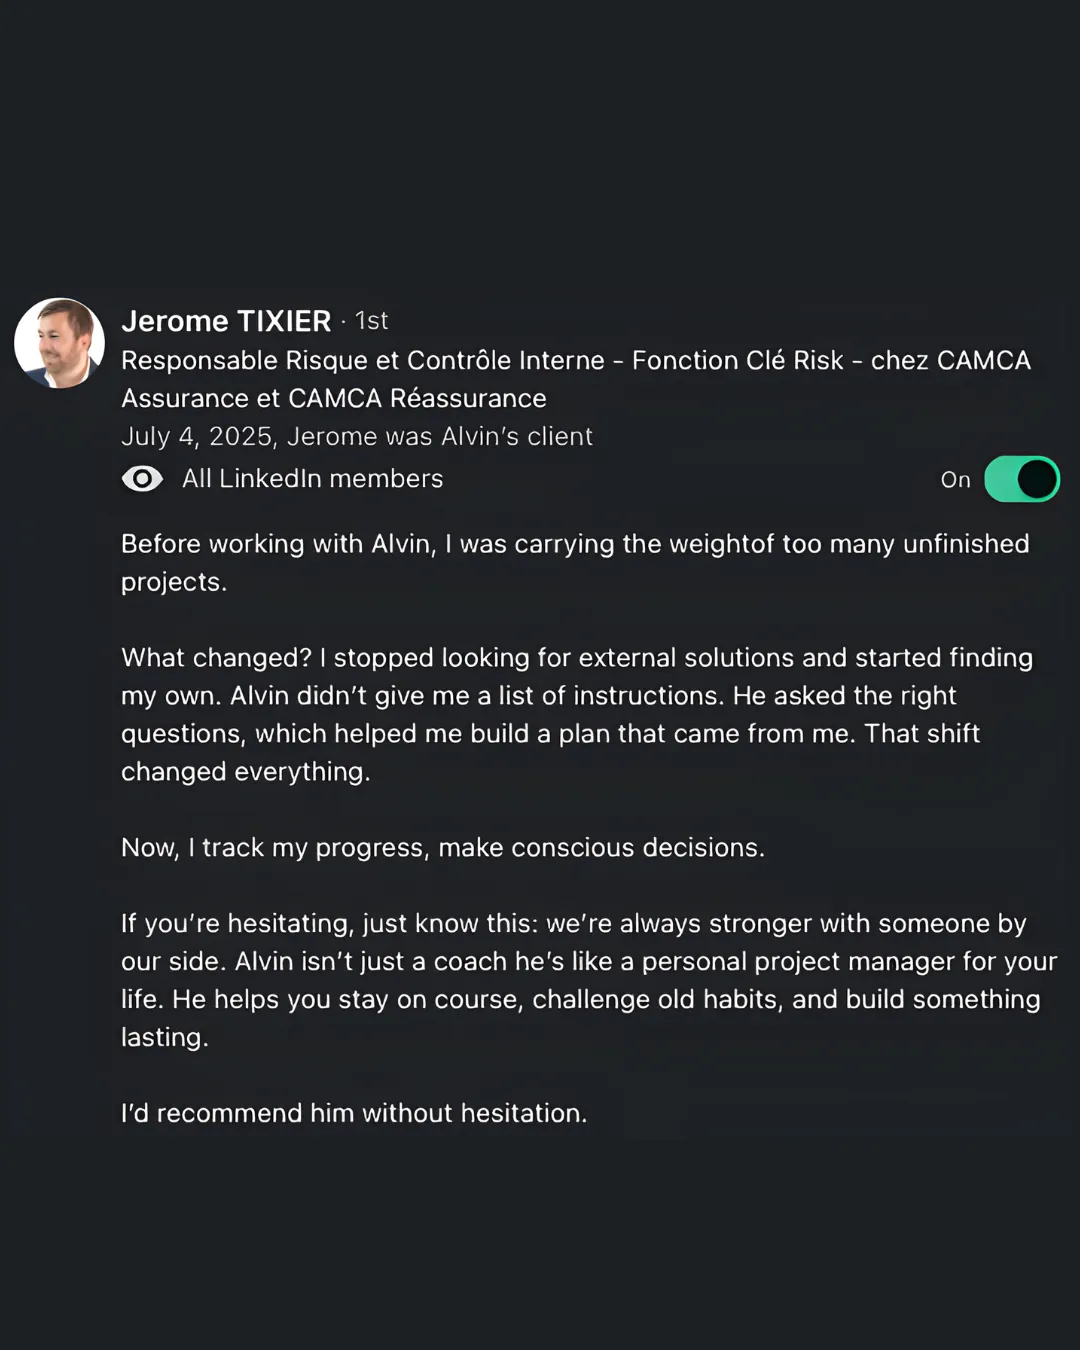Click the words "changed everything."
This screenshot has width=1080, height=1350.
246,772
